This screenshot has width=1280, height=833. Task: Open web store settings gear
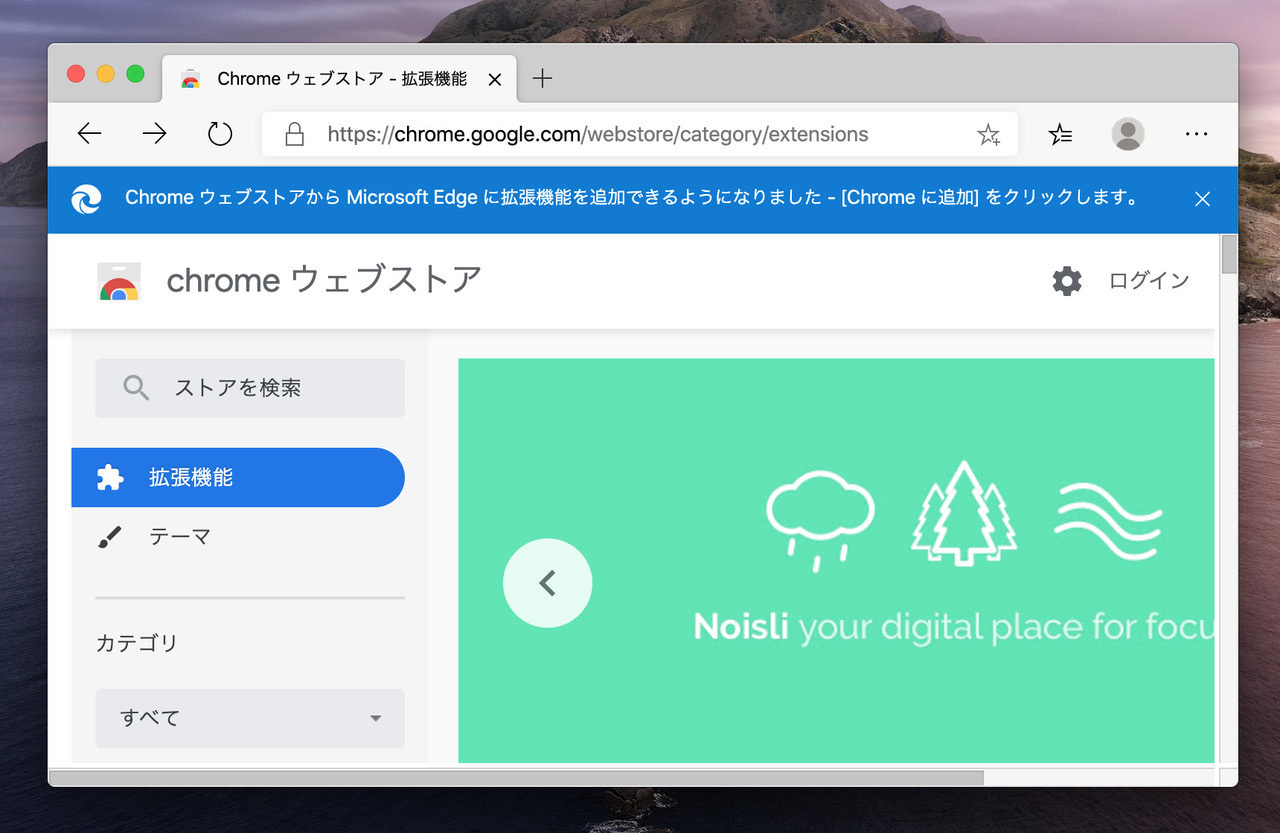1067,281
